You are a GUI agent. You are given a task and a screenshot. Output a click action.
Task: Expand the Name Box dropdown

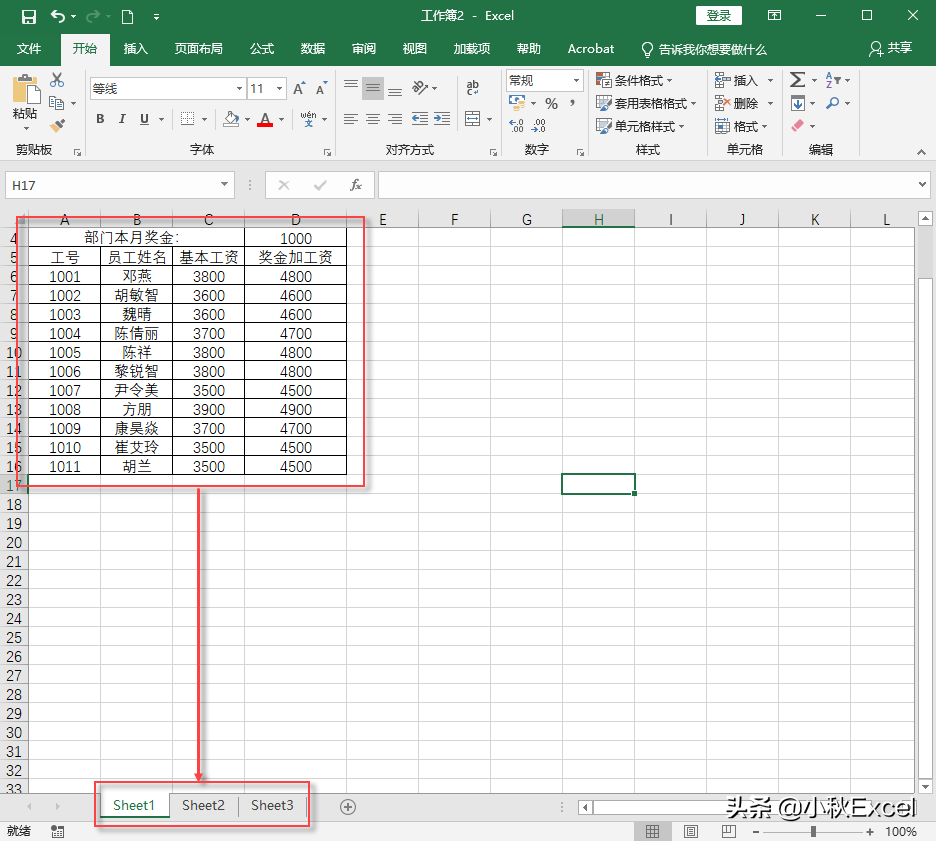[x=224, y=184]
